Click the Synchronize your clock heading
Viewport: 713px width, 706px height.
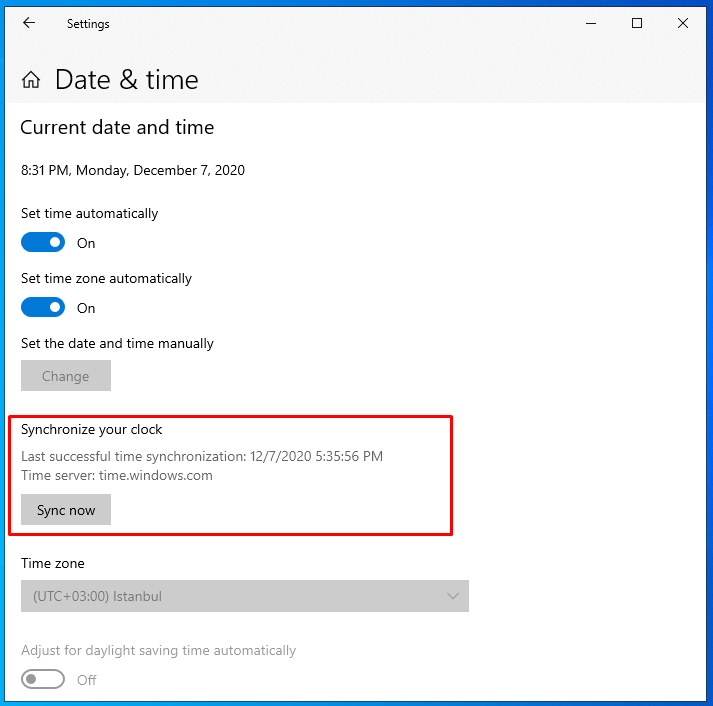[x=91, y=430]
